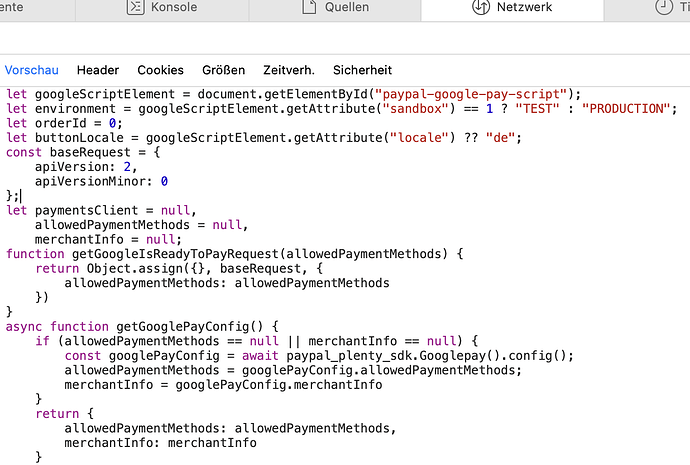Viewport: 690px width, 465px height.
Task: Switch to the Quellen tab
Action: (335, 7)
